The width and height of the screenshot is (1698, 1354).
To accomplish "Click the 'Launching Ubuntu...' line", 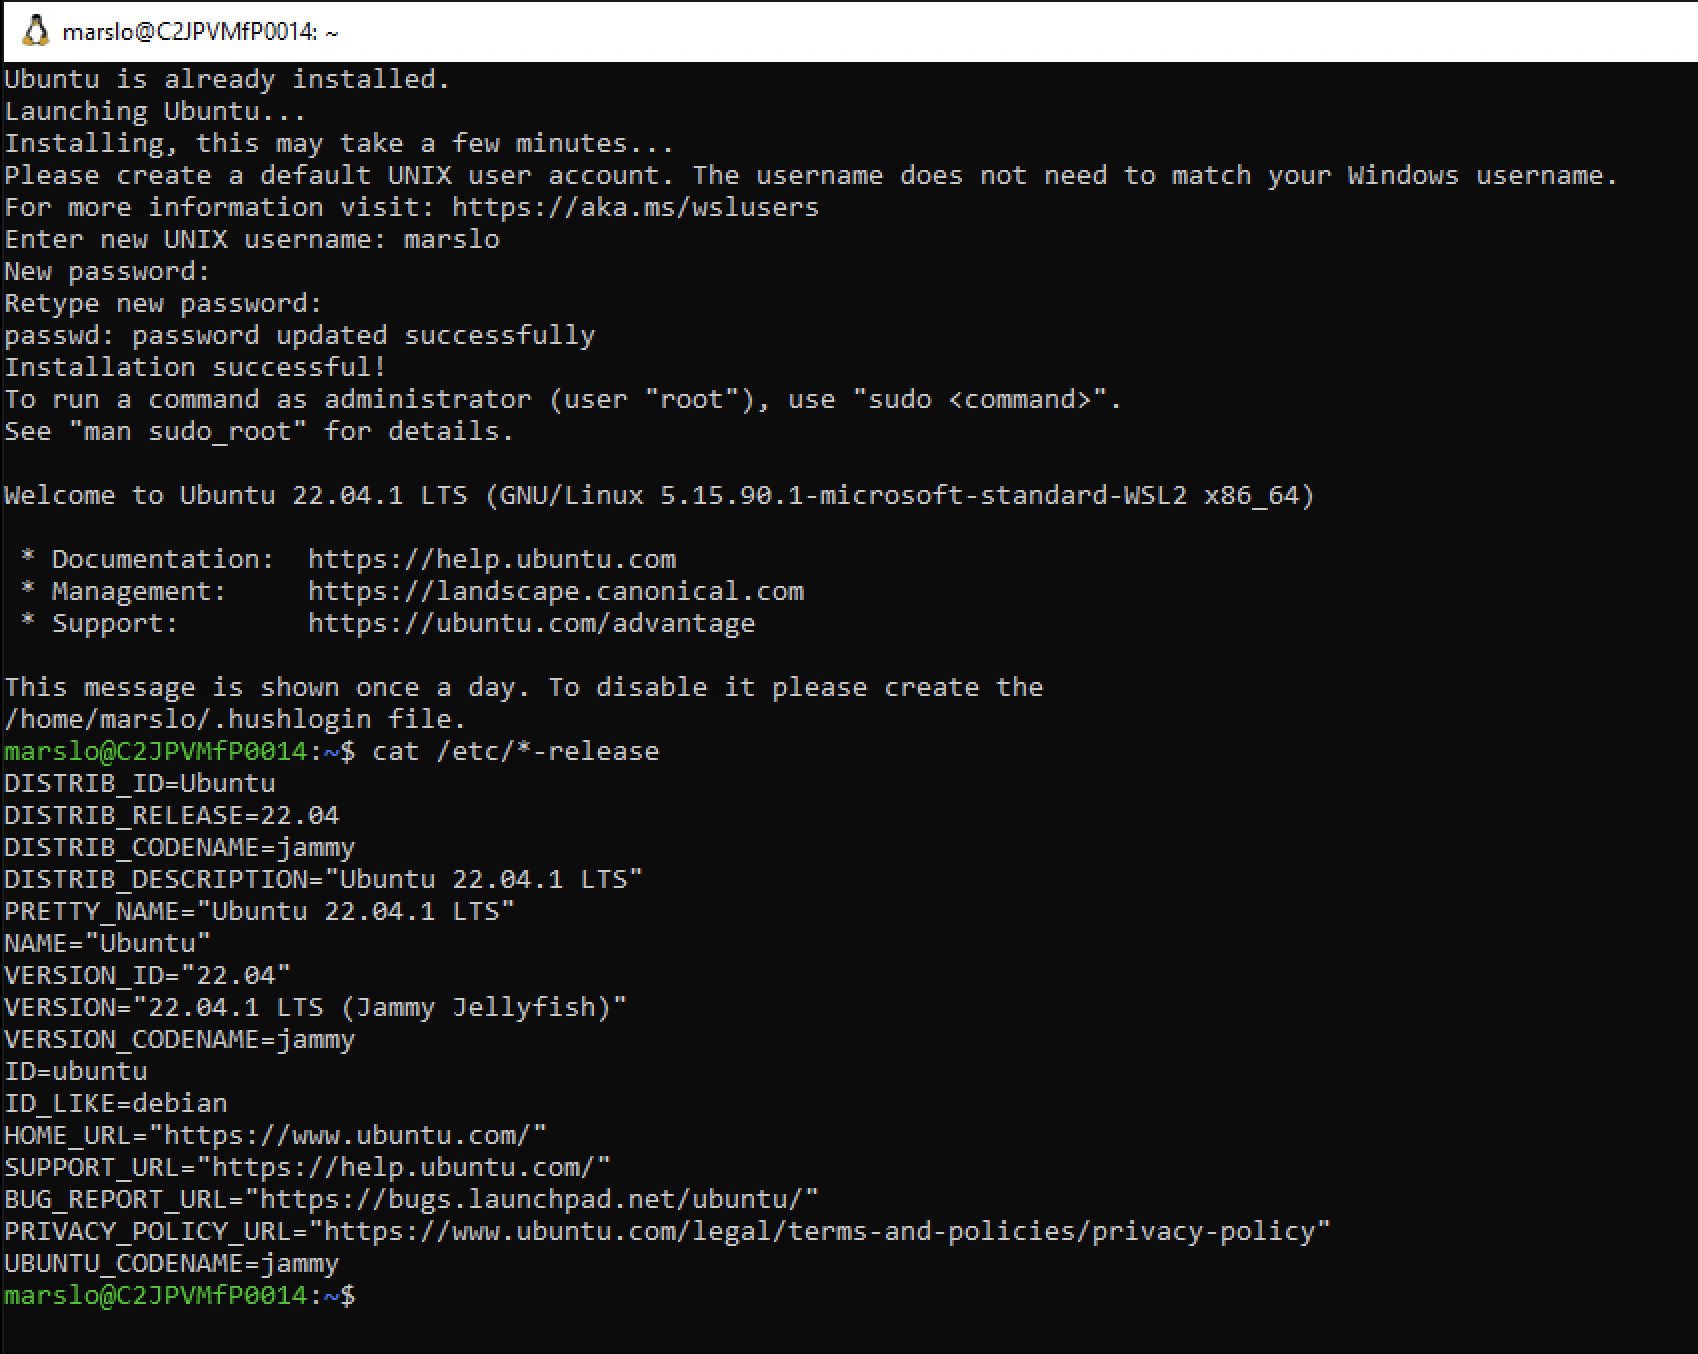I will coord(155,111).
